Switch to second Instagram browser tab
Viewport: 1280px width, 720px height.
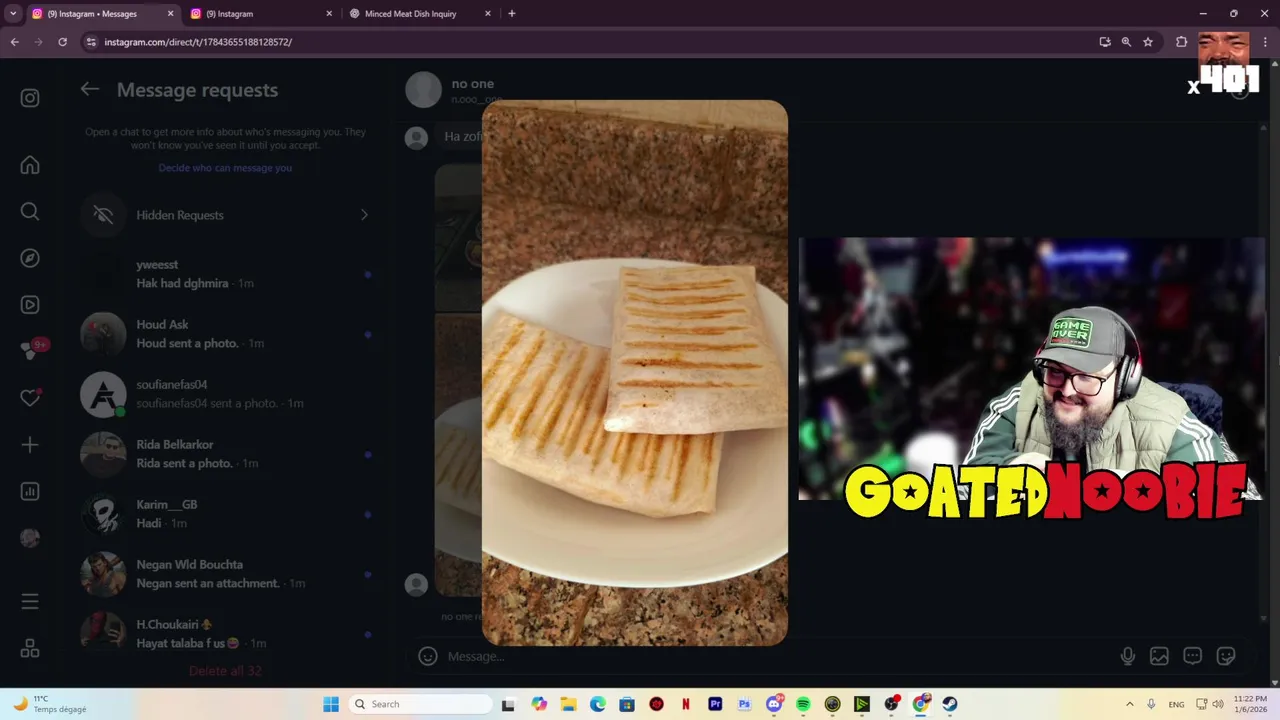262,14
